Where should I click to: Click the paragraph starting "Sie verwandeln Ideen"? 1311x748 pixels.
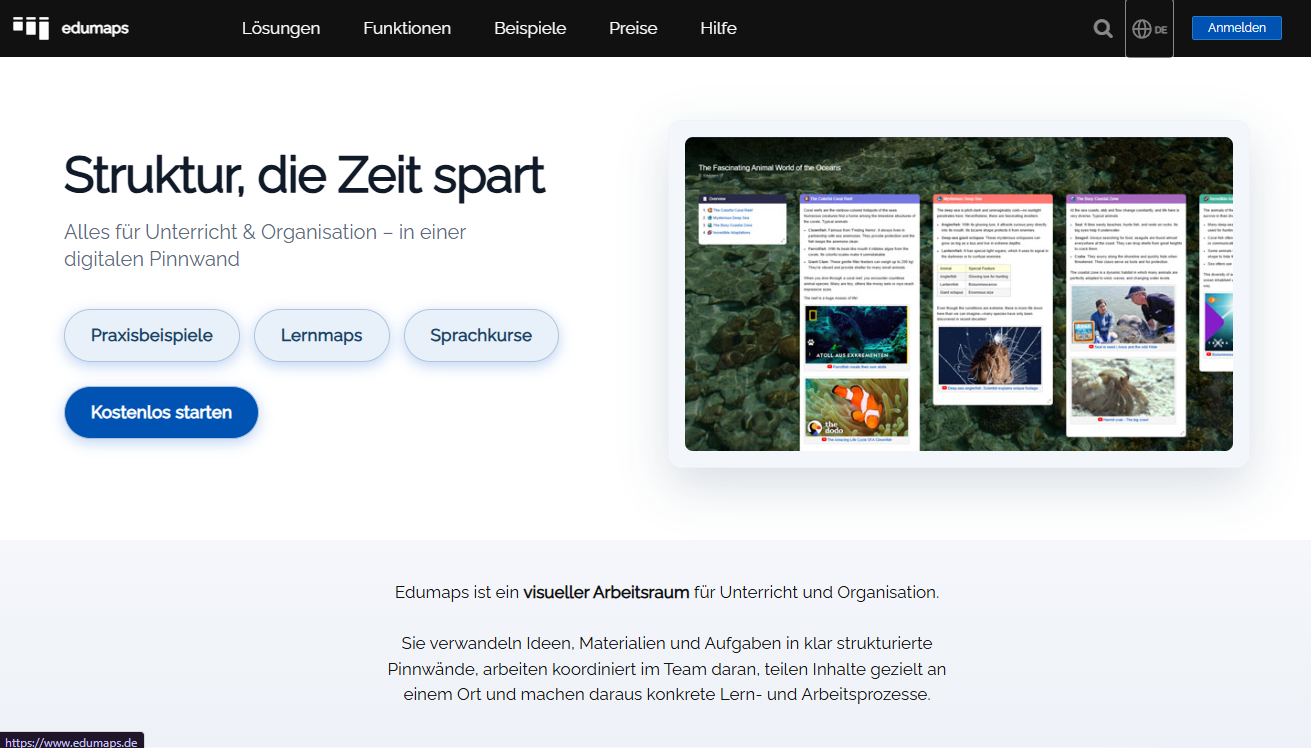point(667,668)
